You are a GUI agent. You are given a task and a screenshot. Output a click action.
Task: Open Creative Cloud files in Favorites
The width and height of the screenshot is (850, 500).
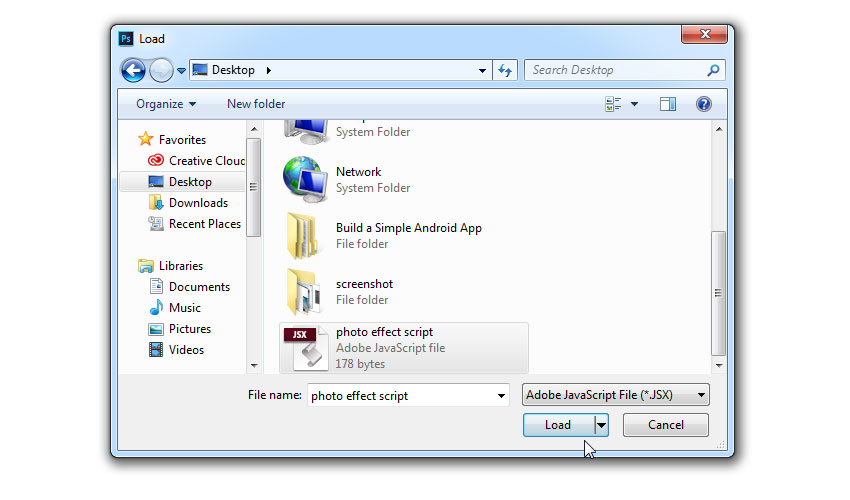pyautogui.click(x=207, y=161)
